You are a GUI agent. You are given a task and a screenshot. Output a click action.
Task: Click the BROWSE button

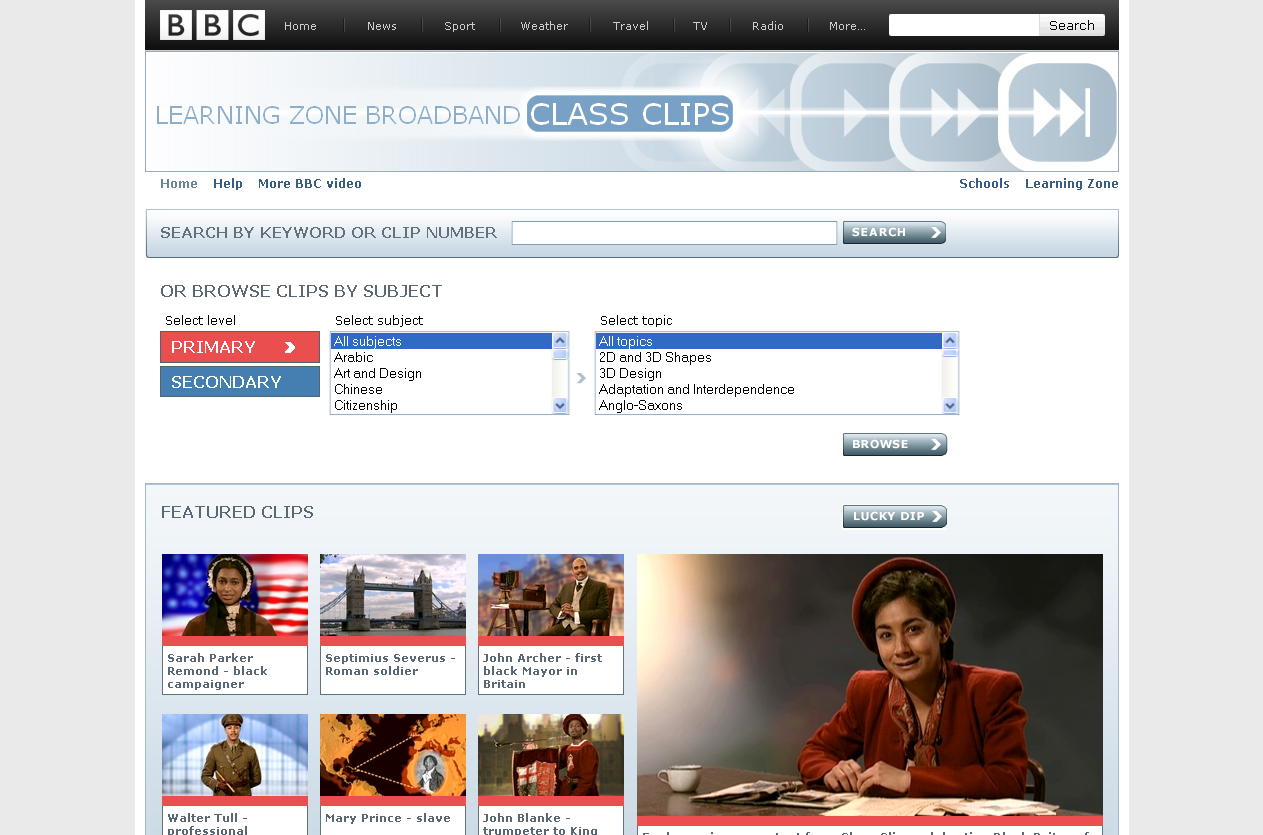tap(894, 444)
